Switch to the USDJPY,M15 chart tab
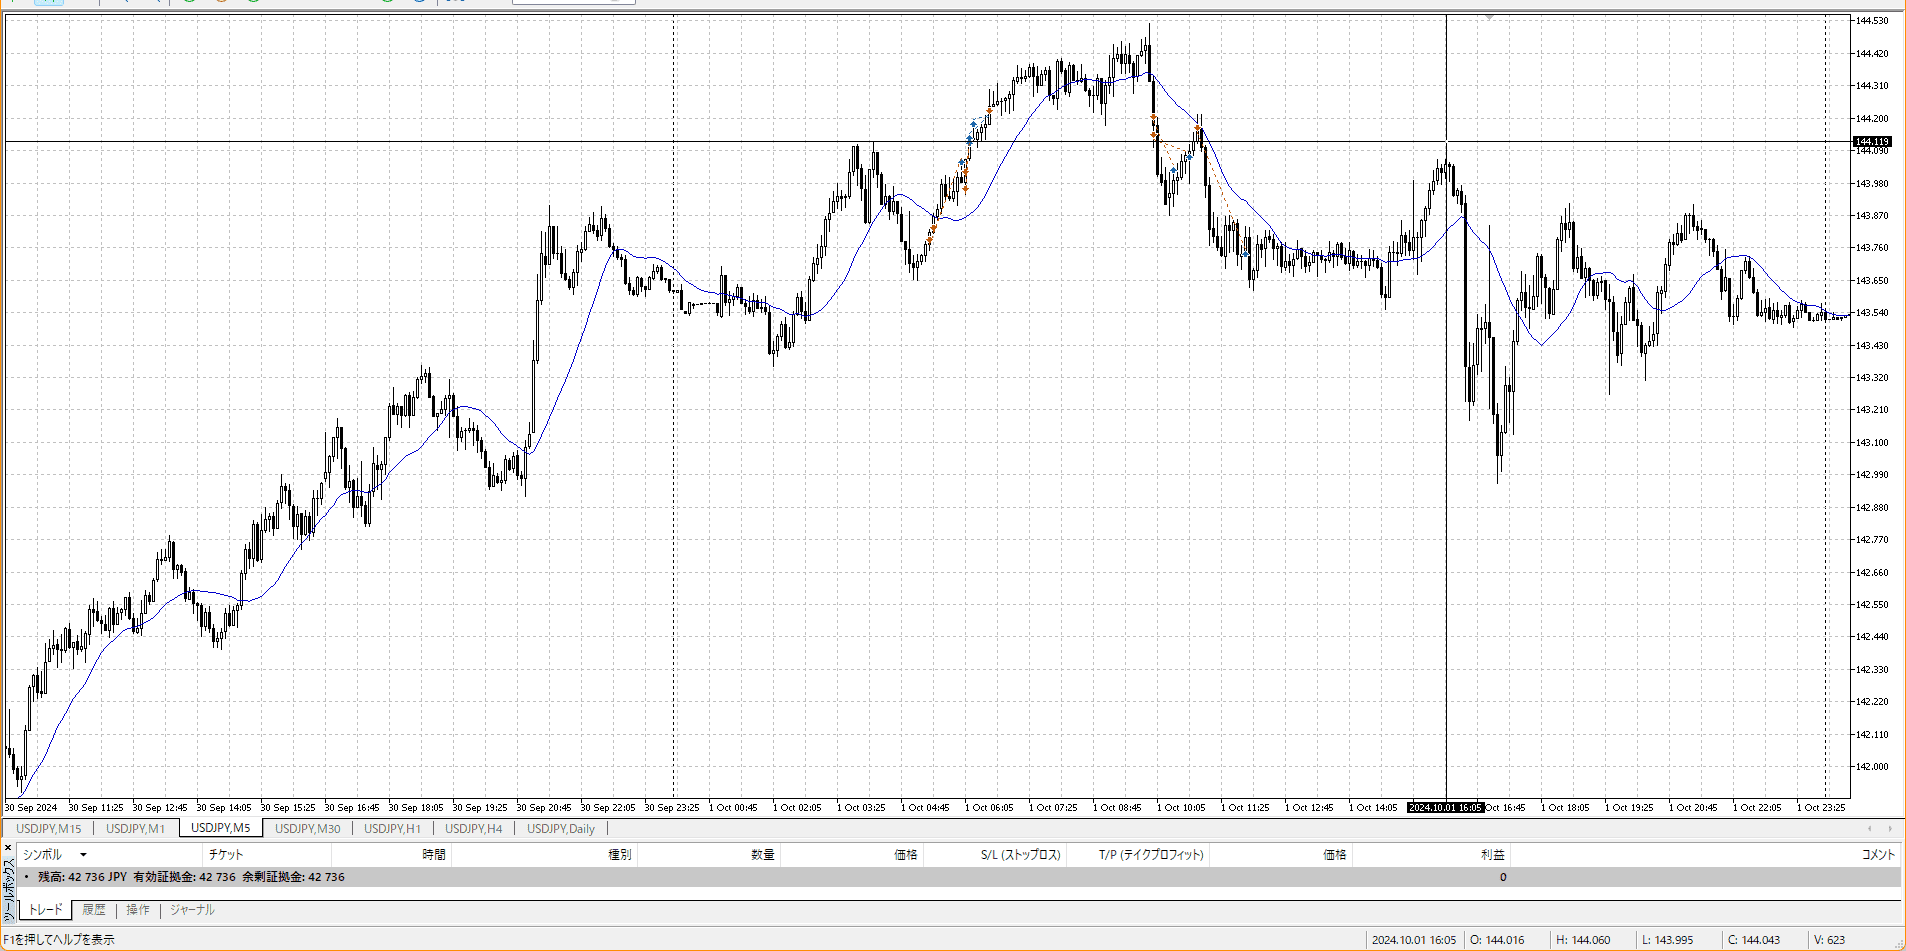This screenshot has height=951, width=1906. (48, 828)
